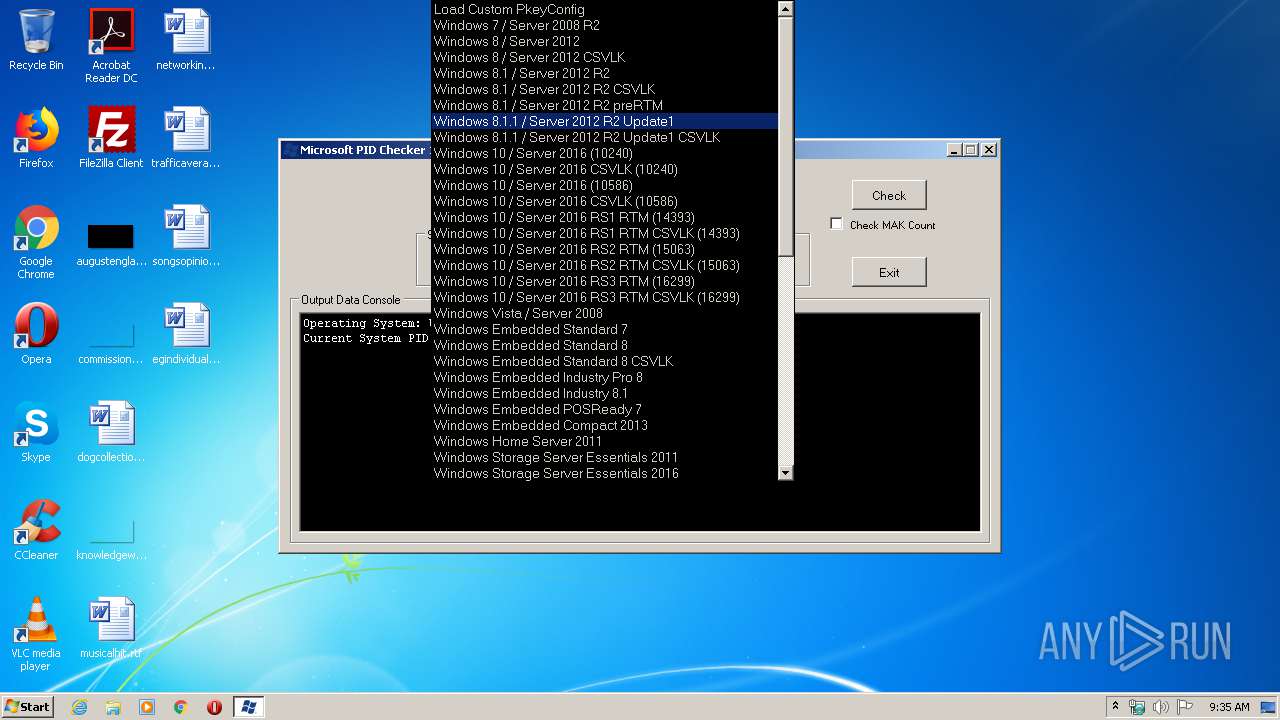This screenshot has width=1280, height=720.
Task: Enable the Check MAK Count checkbox
Action: coord(837,224)
